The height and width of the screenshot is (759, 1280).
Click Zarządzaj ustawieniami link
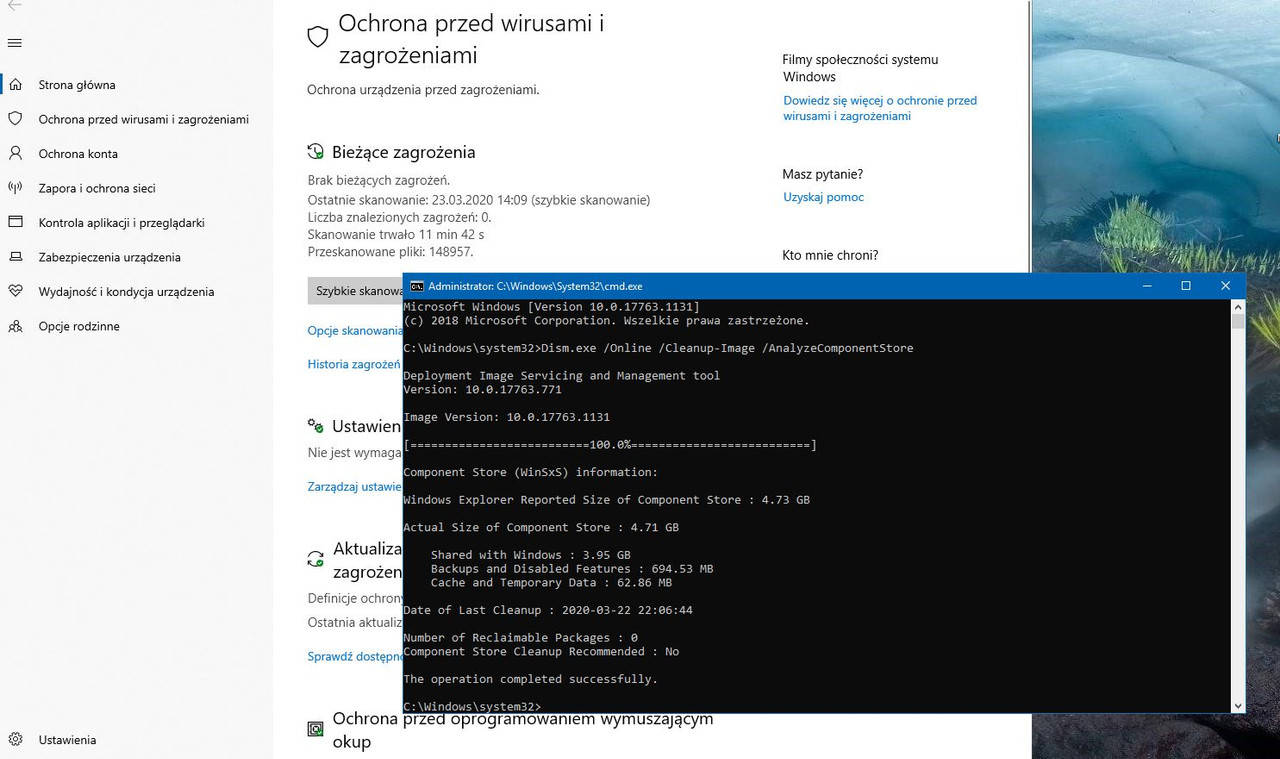[355, 487]
